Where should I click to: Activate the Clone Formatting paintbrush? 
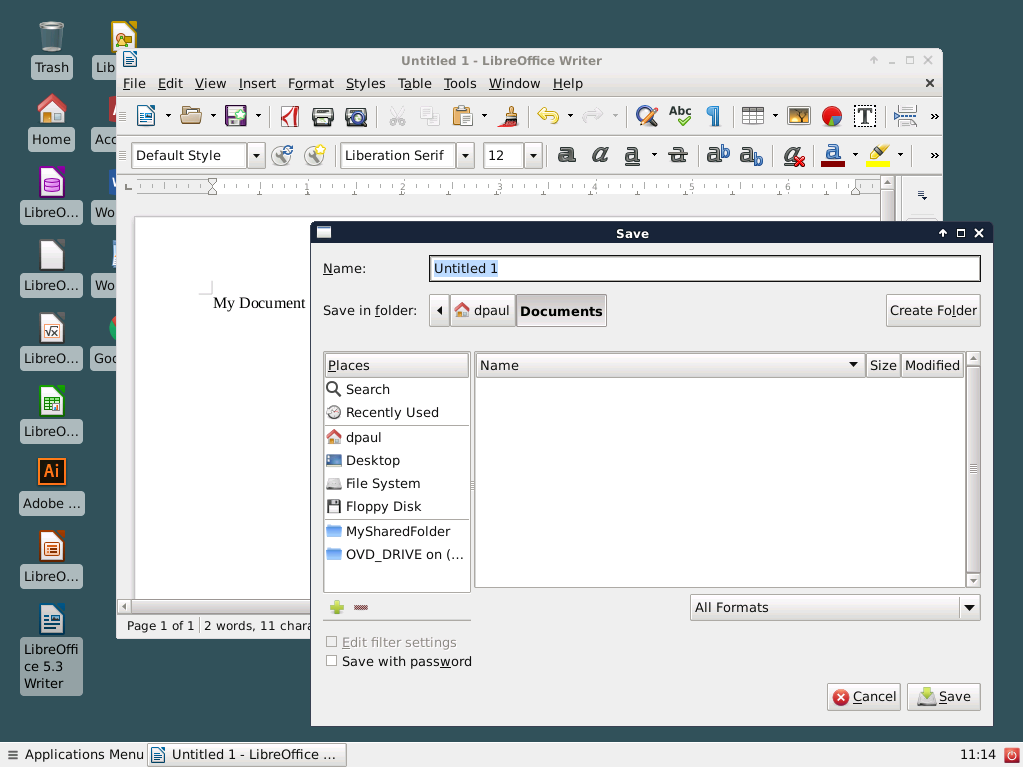point(507,116)
